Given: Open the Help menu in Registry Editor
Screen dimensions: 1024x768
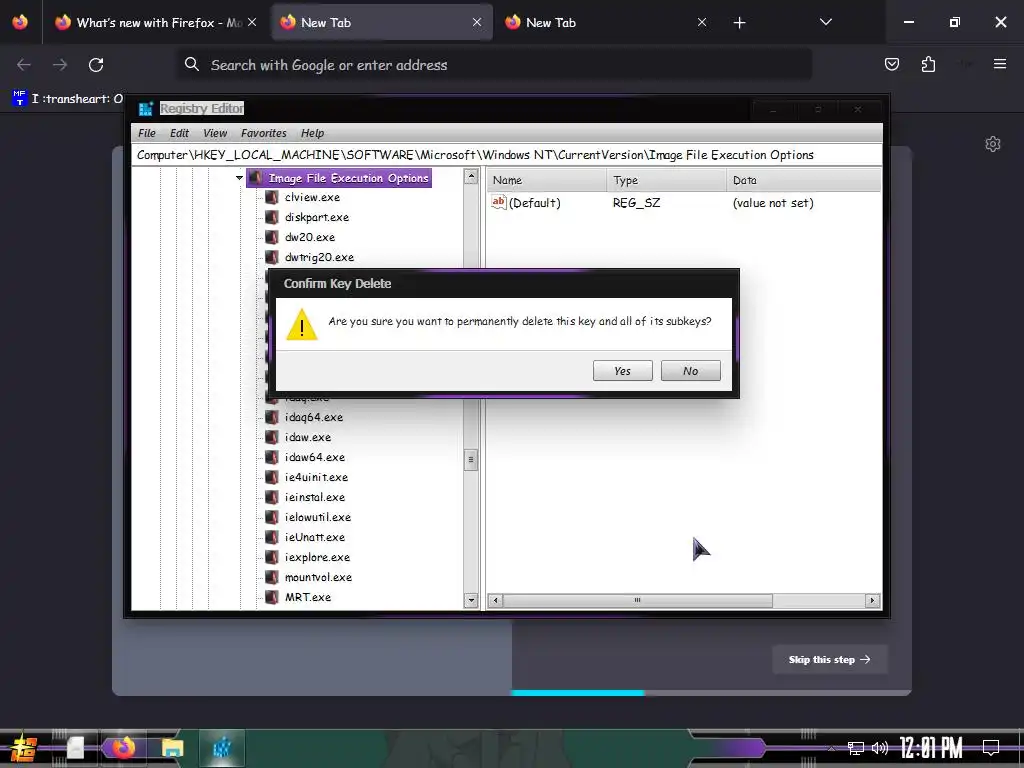Looking at the screenshot, I should [x=312, y=133].
